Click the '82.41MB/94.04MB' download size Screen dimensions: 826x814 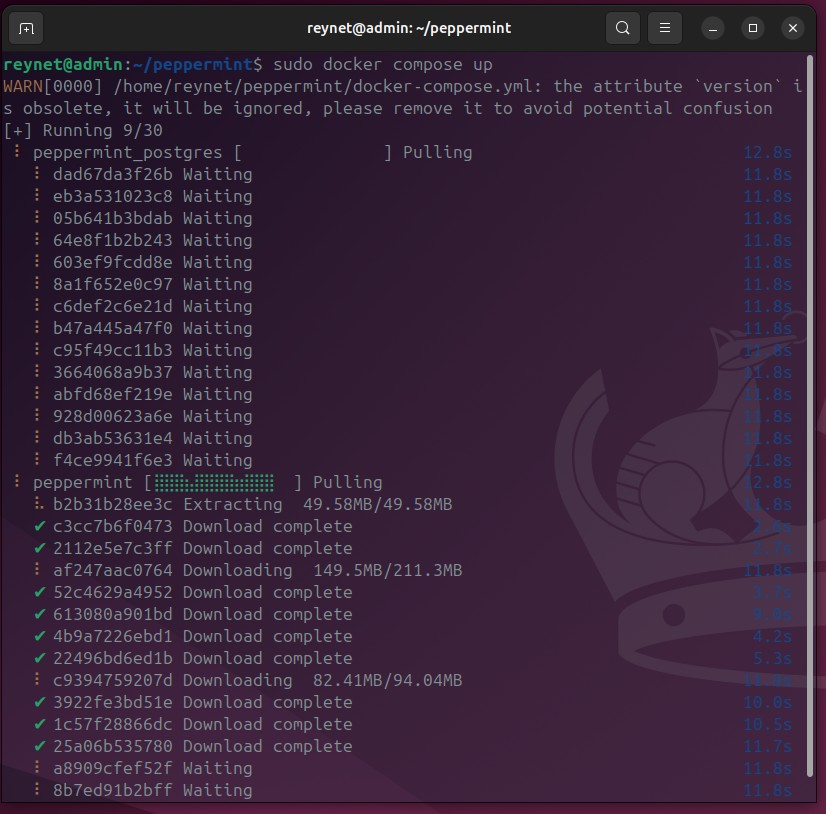(388, 681)
